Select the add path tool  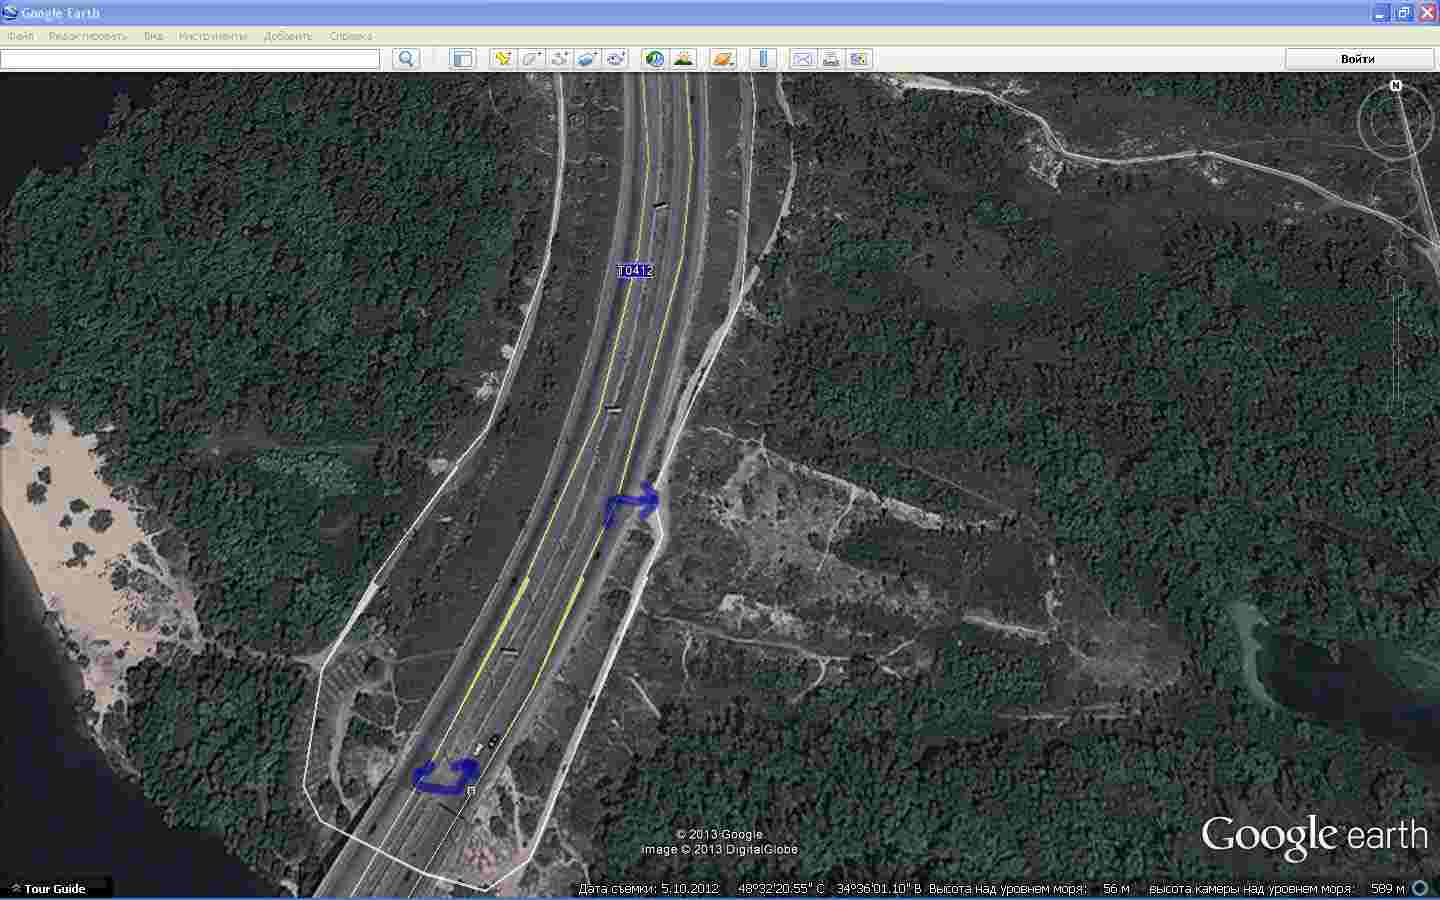pos(559,59)
